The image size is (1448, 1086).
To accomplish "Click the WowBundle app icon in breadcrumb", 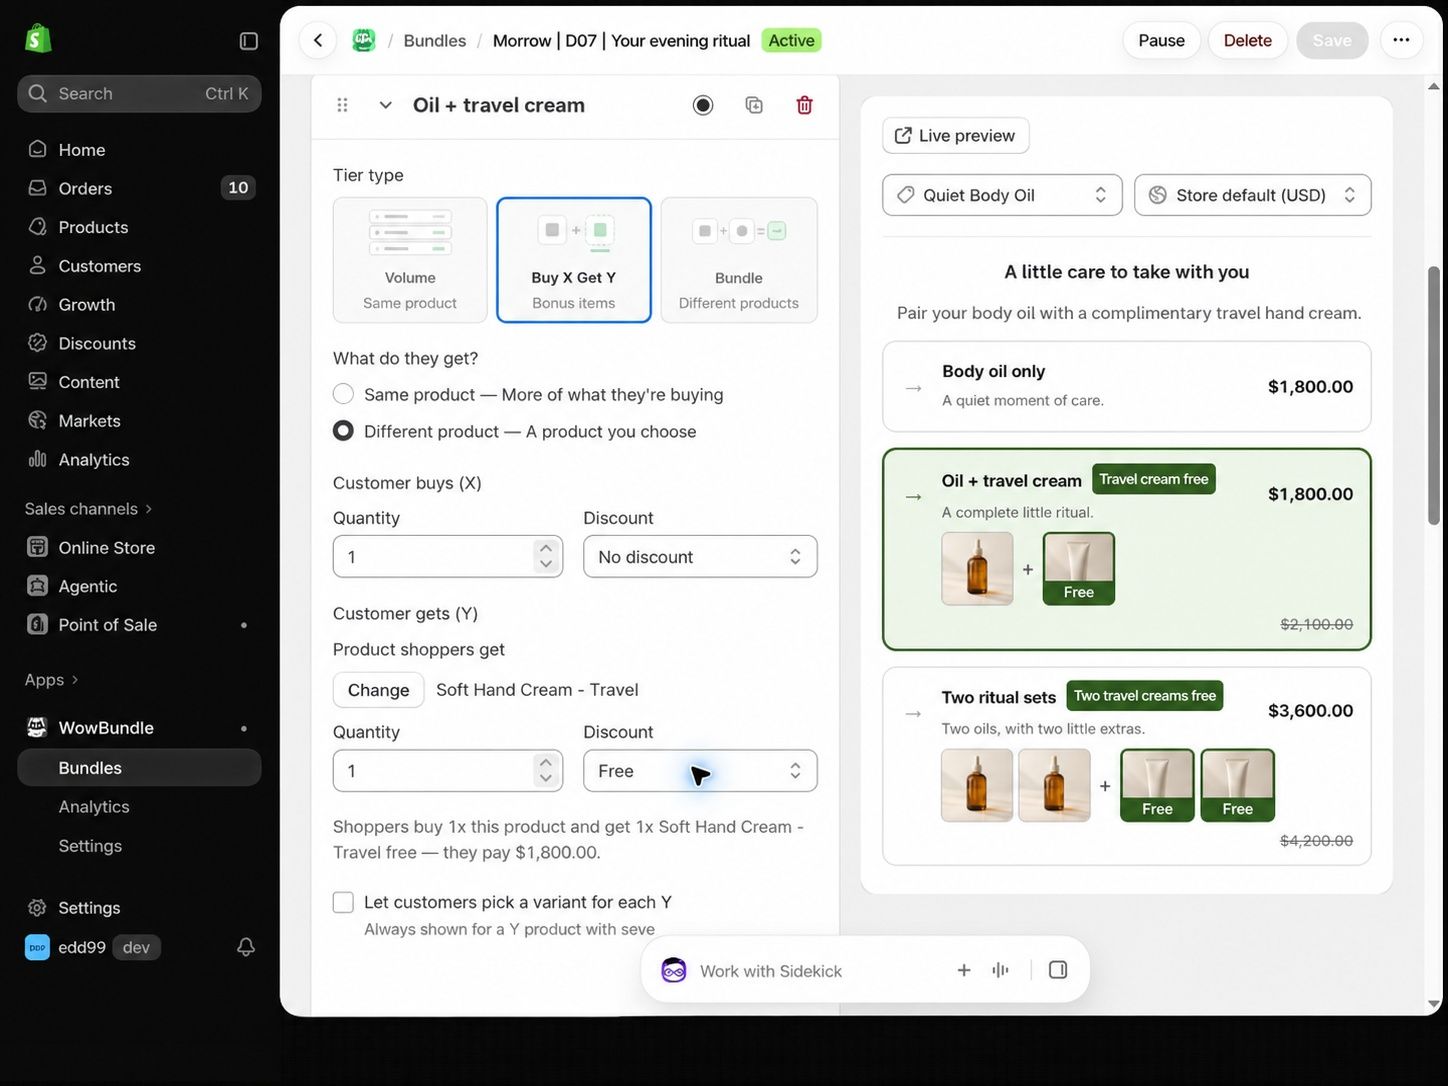I will pos(363,40).
